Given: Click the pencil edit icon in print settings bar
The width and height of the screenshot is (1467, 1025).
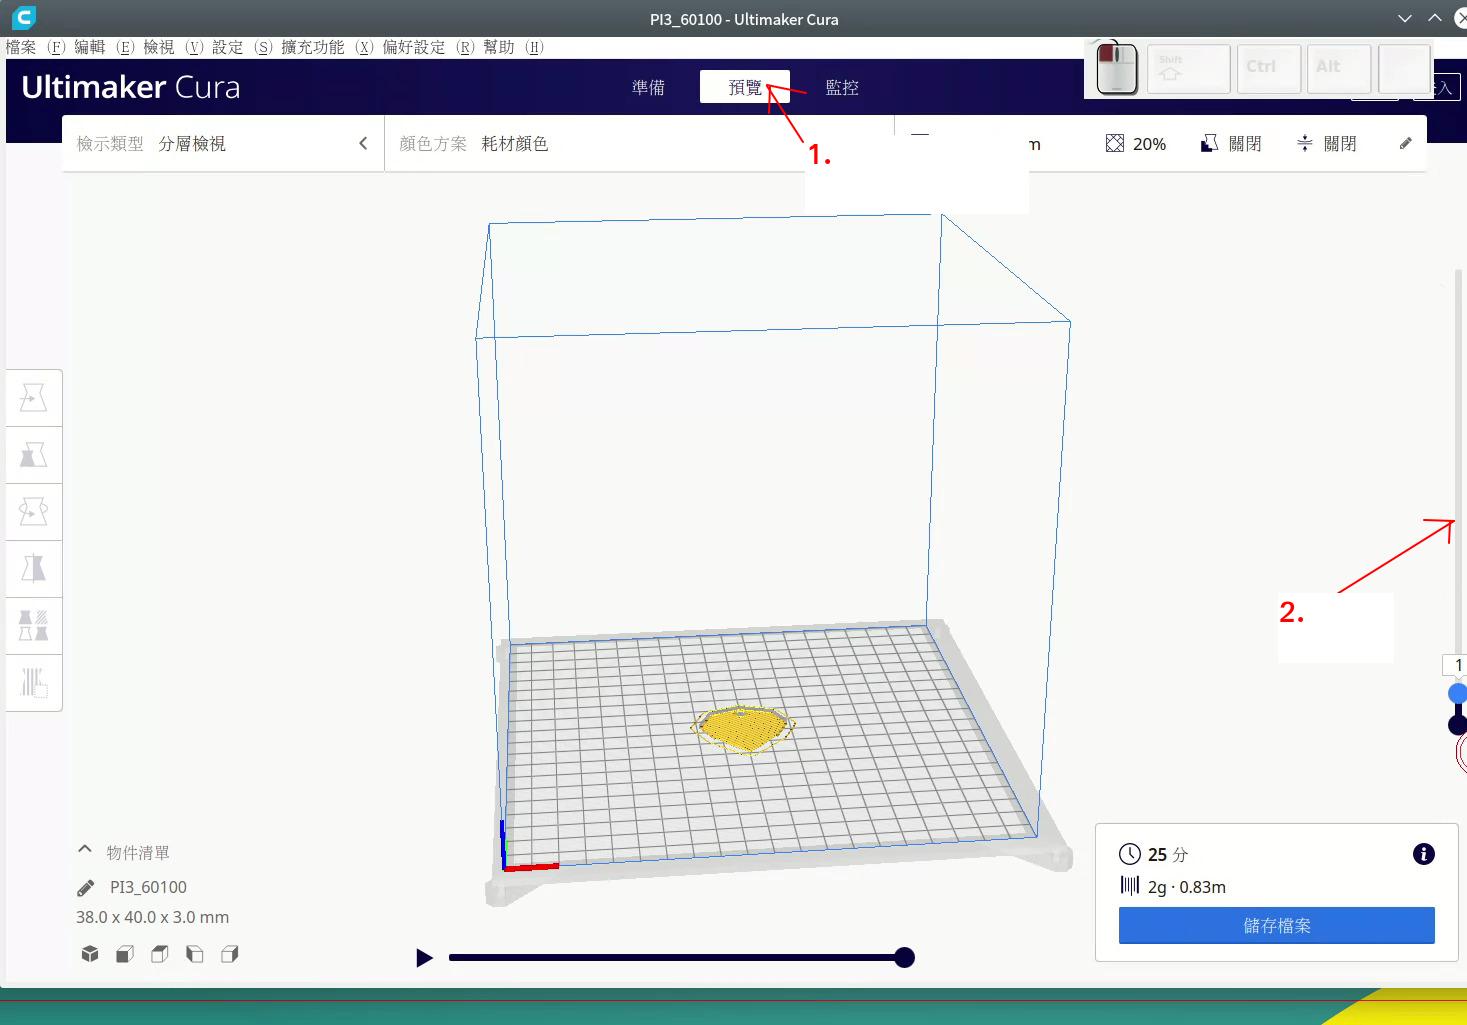Looking at the screenshot, I should pos(1406,143).
